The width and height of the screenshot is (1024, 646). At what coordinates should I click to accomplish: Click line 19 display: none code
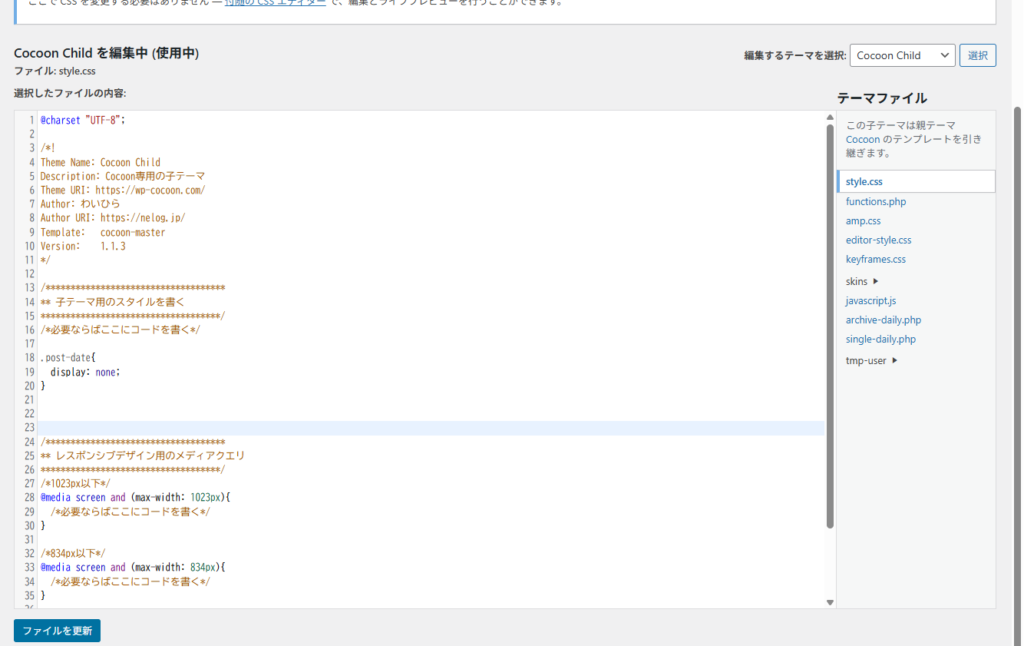[x=86, y=372]
